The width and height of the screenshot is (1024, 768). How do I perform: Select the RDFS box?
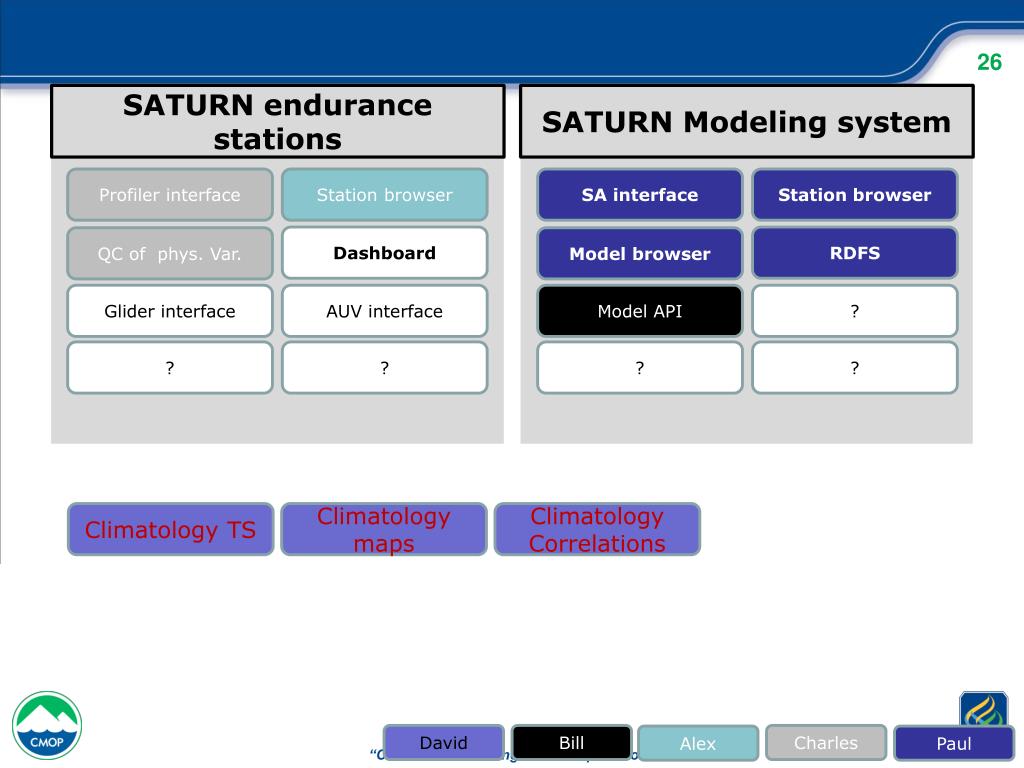coord(855,253)
